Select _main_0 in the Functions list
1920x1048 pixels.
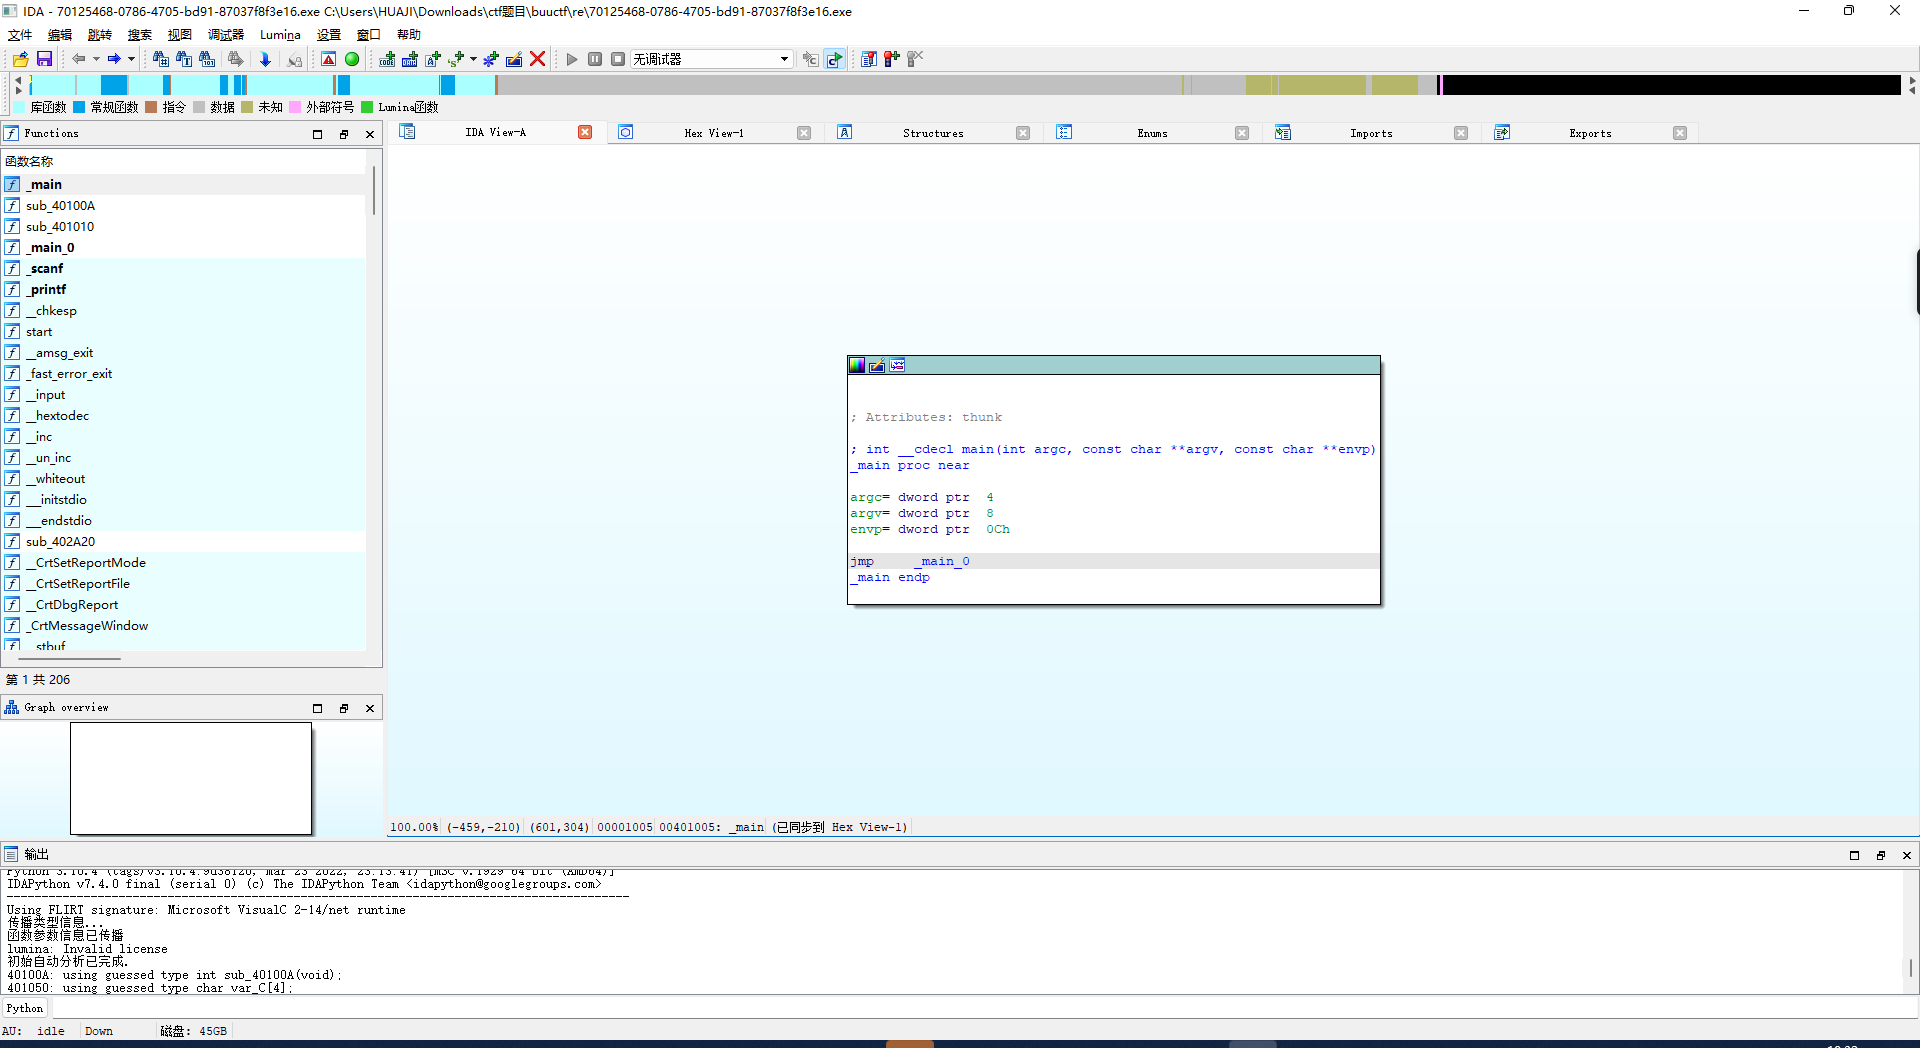click(x=184, y=247)
